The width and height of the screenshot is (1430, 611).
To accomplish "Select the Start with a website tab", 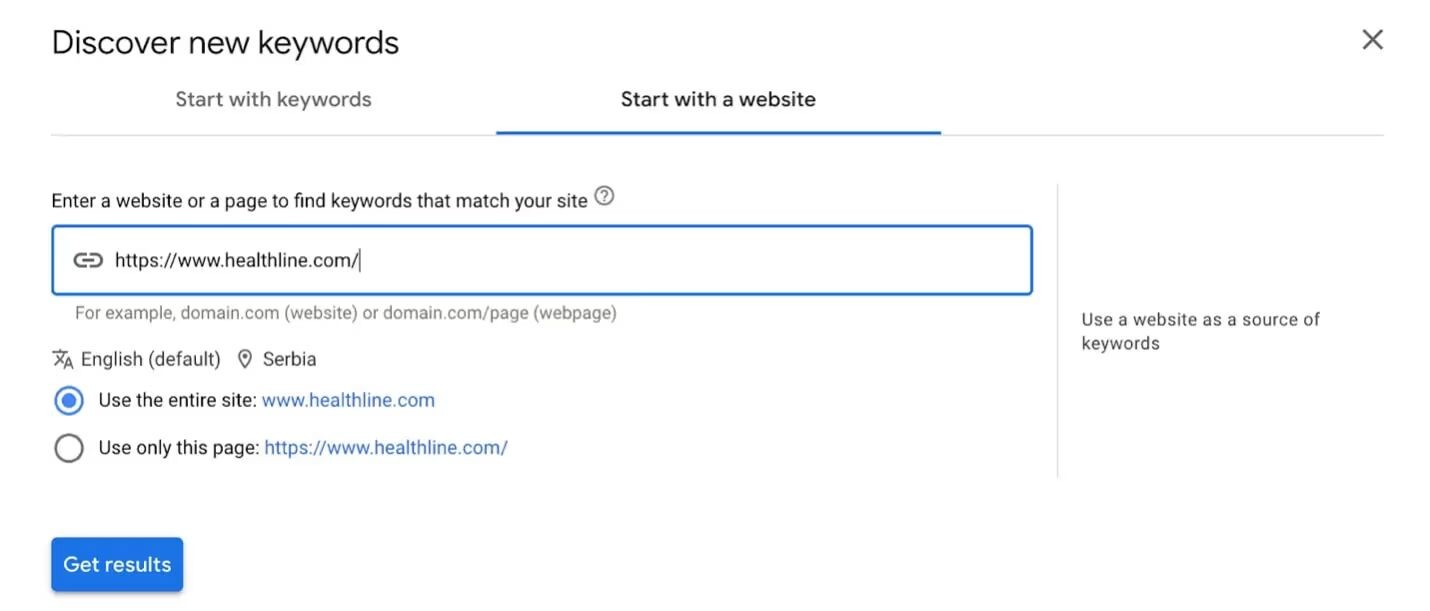I will tap(718, 99).
